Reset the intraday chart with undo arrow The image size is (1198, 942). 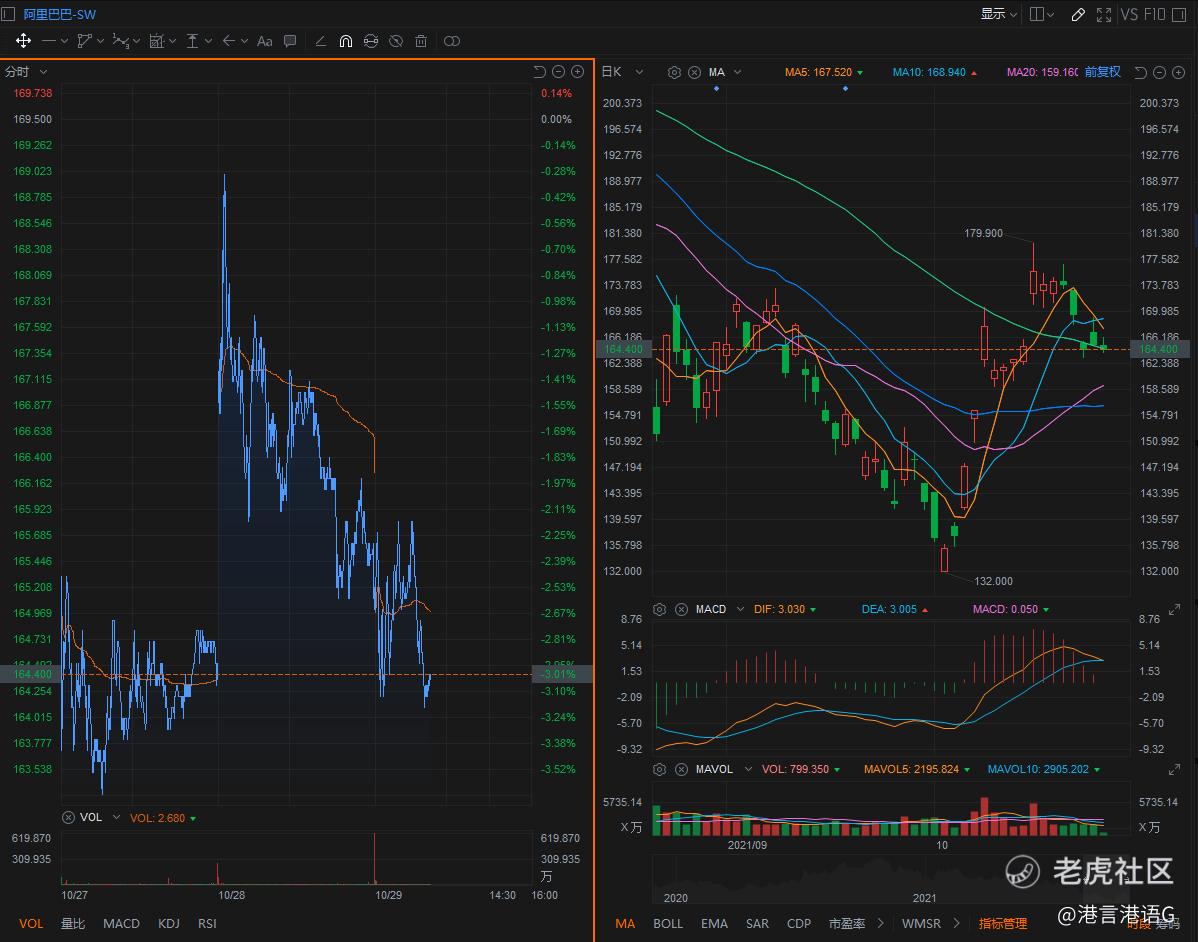[539, 72]
